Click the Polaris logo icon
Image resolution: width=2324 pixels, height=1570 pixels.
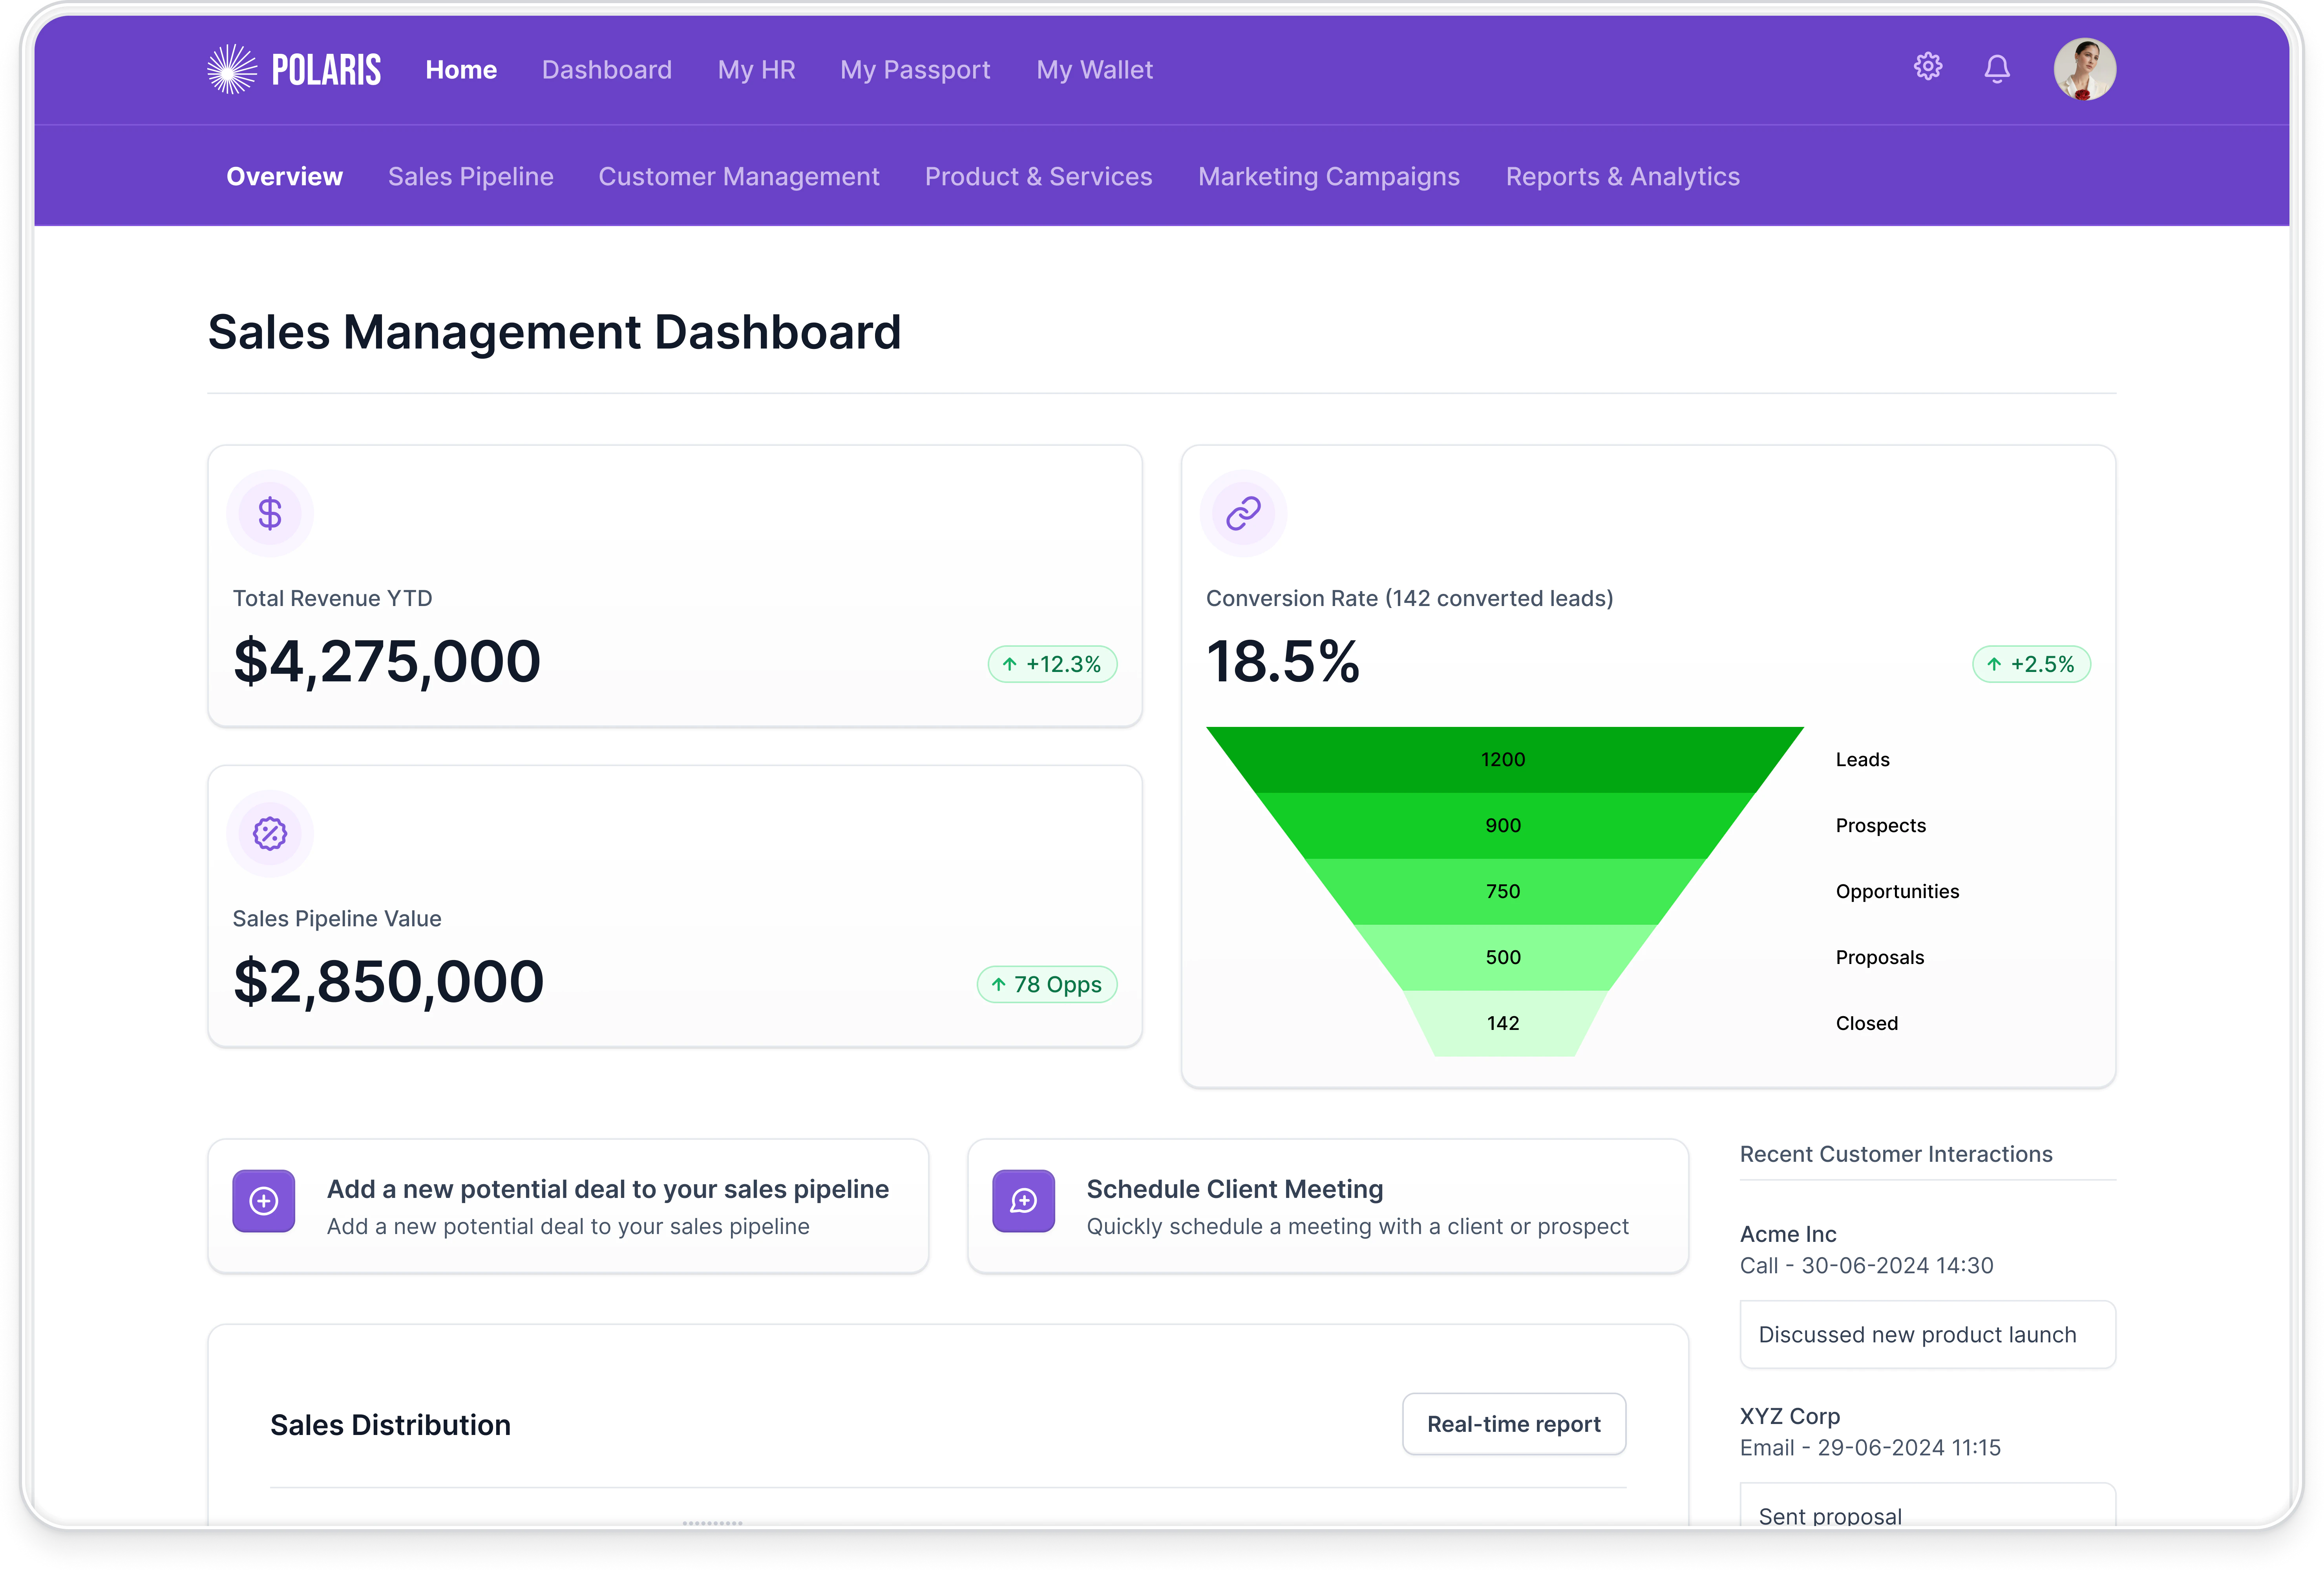[232, 69]
